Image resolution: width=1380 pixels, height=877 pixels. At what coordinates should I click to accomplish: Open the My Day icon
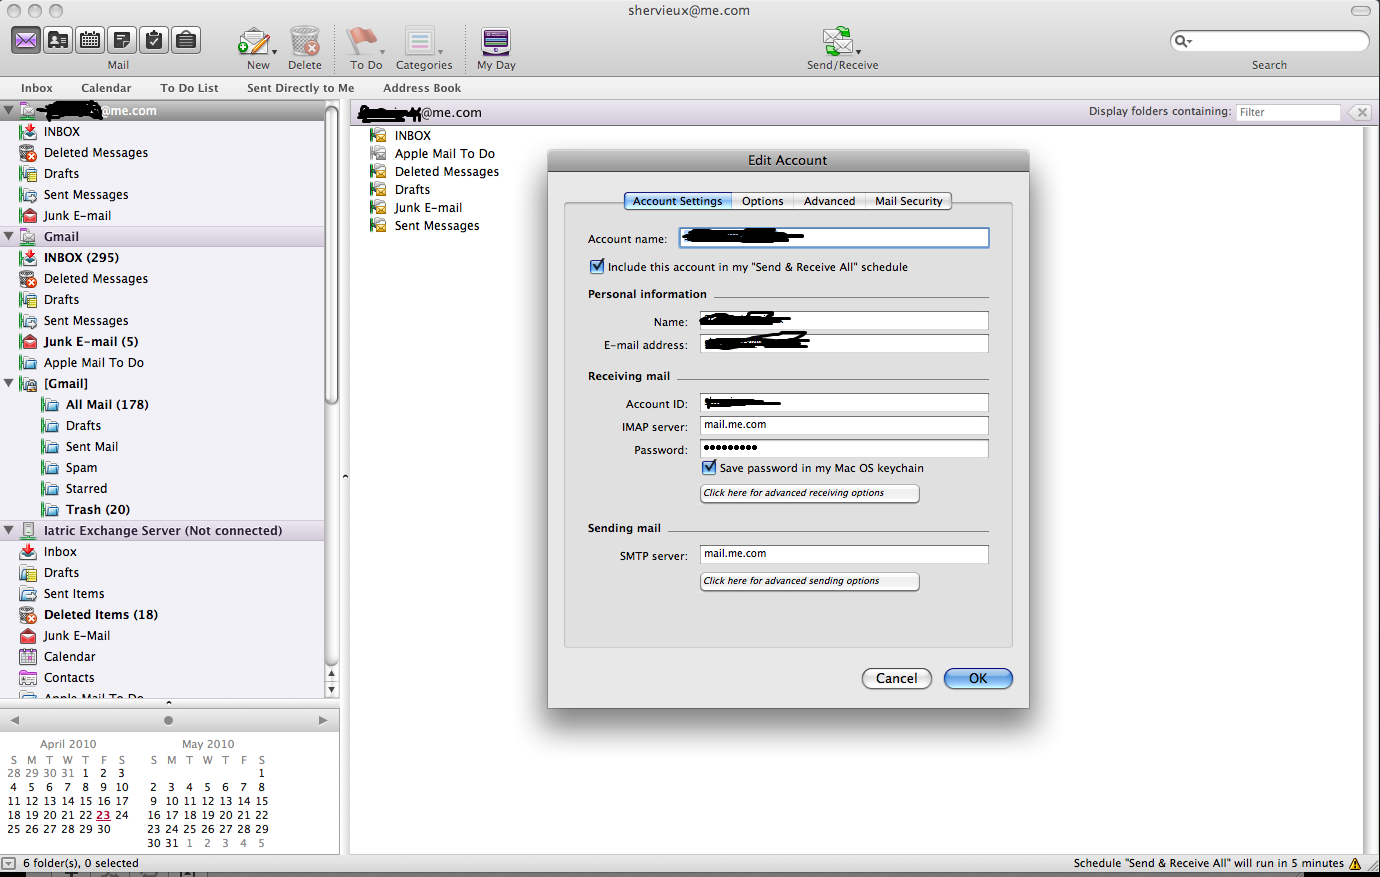click(x=496, y=41)
